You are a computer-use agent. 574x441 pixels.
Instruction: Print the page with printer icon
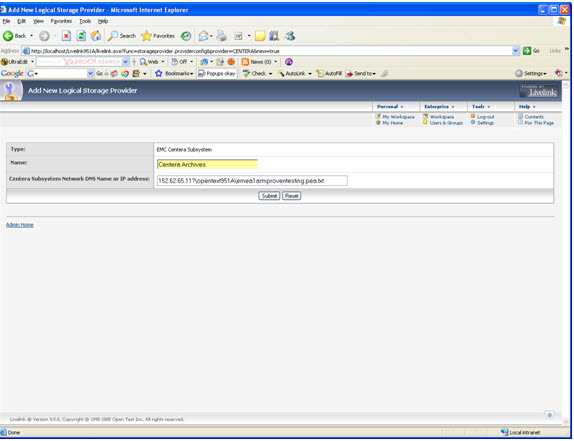tap(221, 36)
